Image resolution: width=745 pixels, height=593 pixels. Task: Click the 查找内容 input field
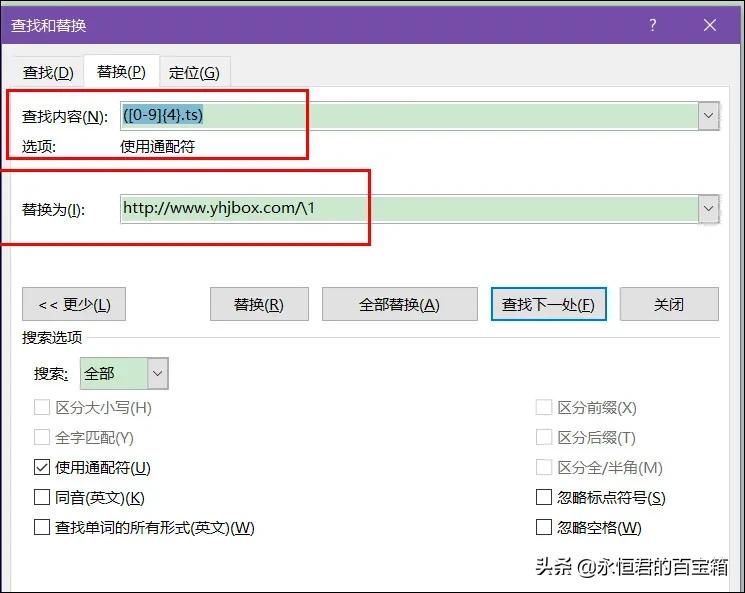[x=409, y=115]
